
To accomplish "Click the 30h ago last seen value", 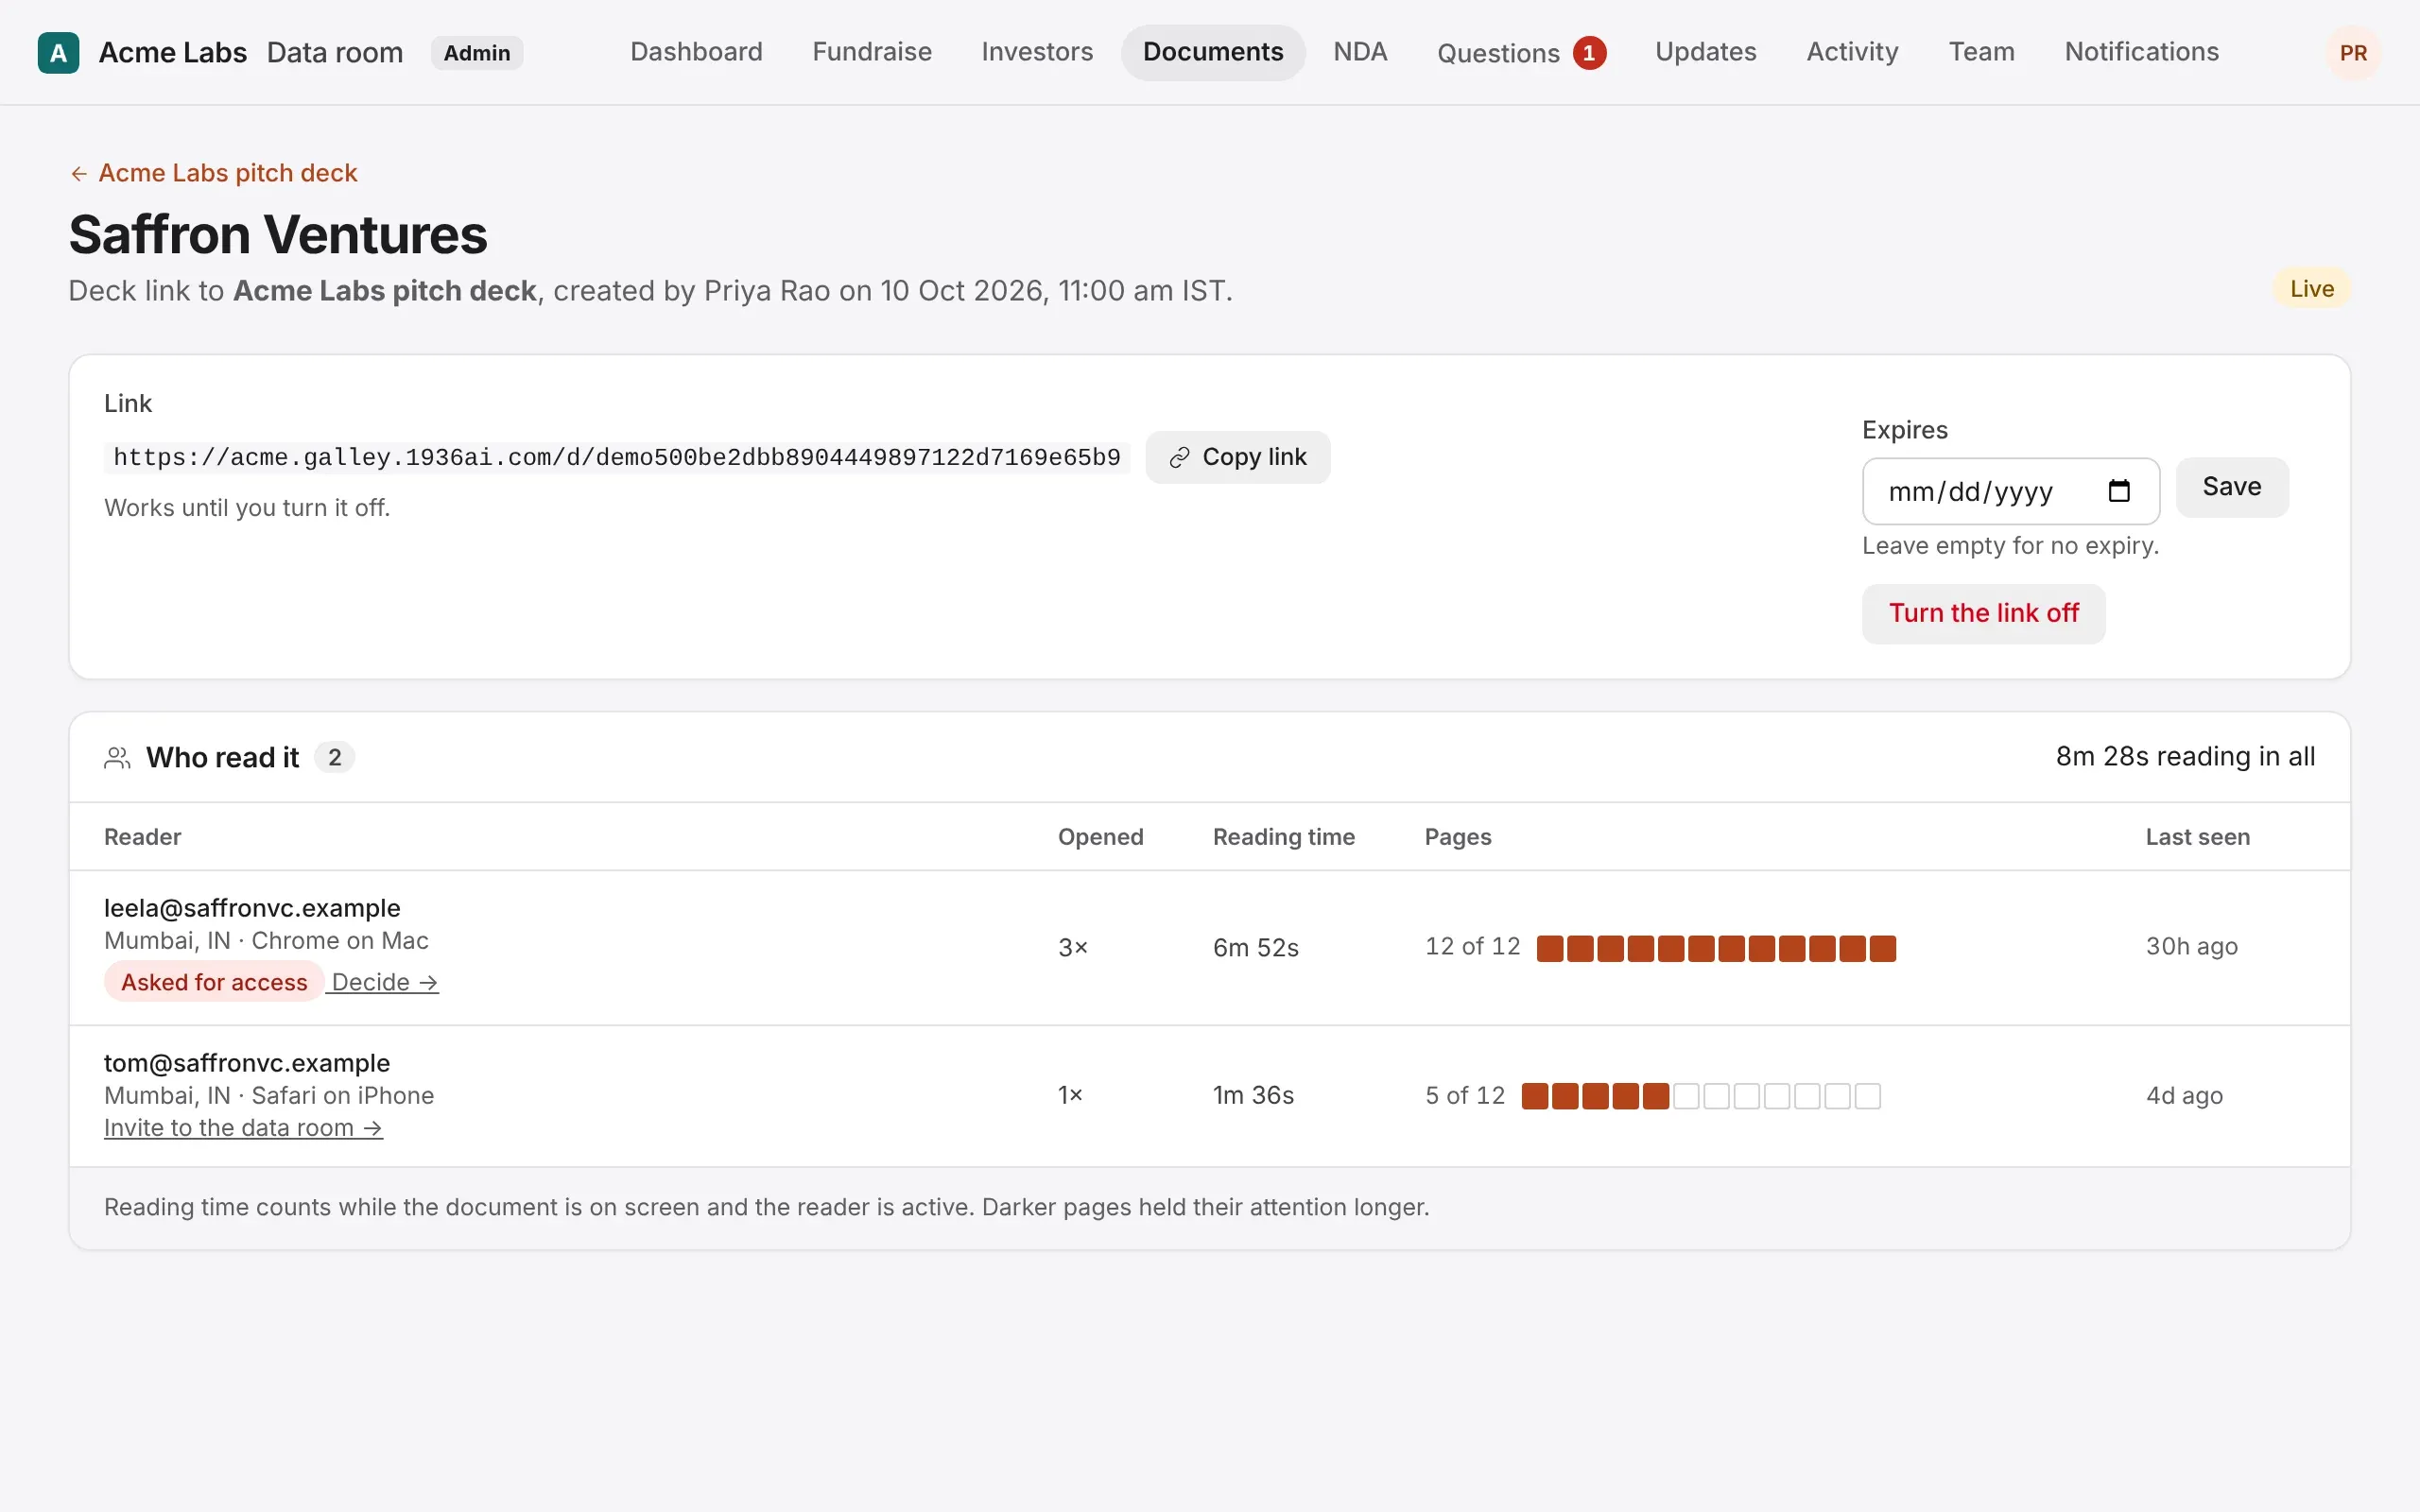I will 2191,946.
